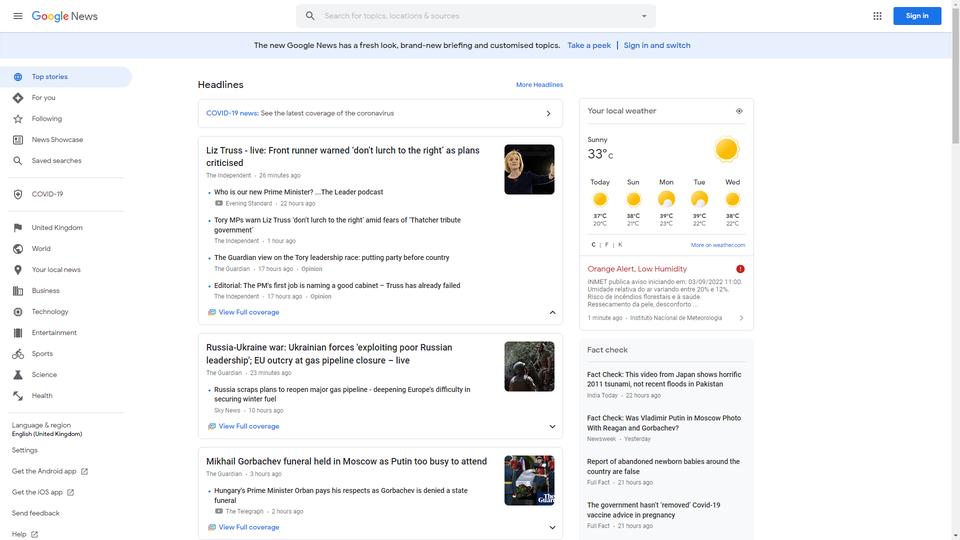Open the Russia-Ukraine war story thumbnail
The width and height of the screenshot is (960, 540).
click(529, 367)
